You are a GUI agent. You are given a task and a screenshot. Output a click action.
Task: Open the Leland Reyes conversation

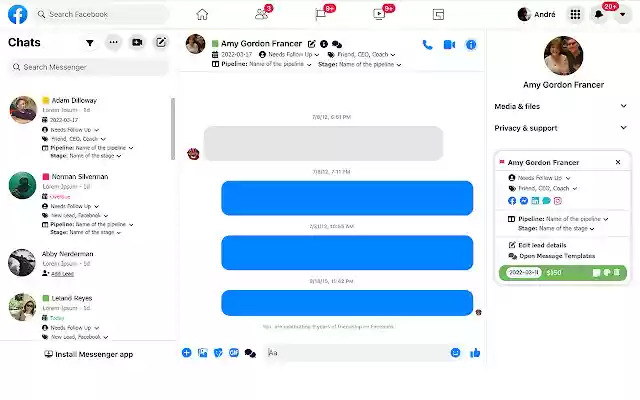click(x=88, y=316)
